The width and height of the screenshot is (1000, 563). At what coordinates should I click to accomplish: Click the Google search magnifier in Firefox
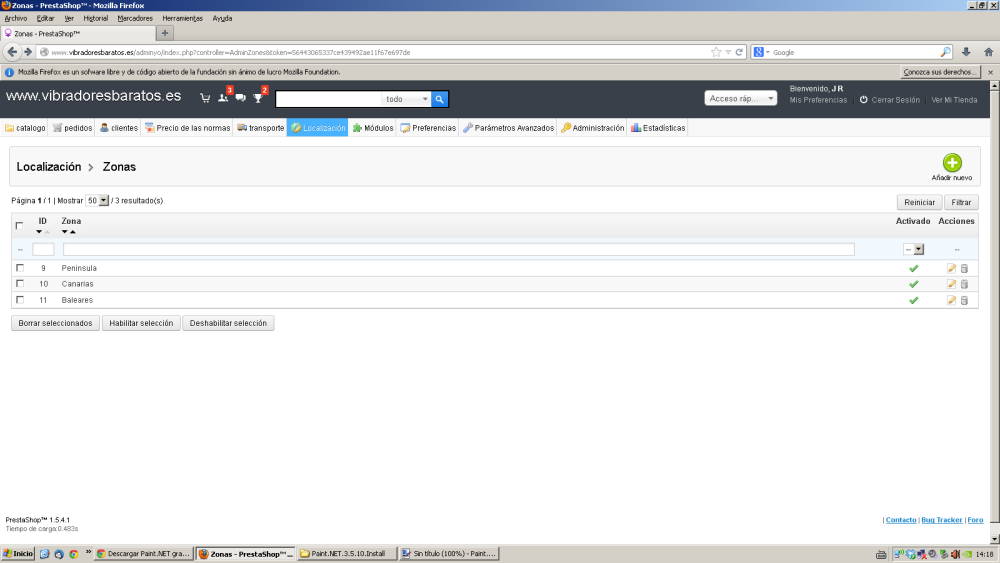click(x=945, y=52)
